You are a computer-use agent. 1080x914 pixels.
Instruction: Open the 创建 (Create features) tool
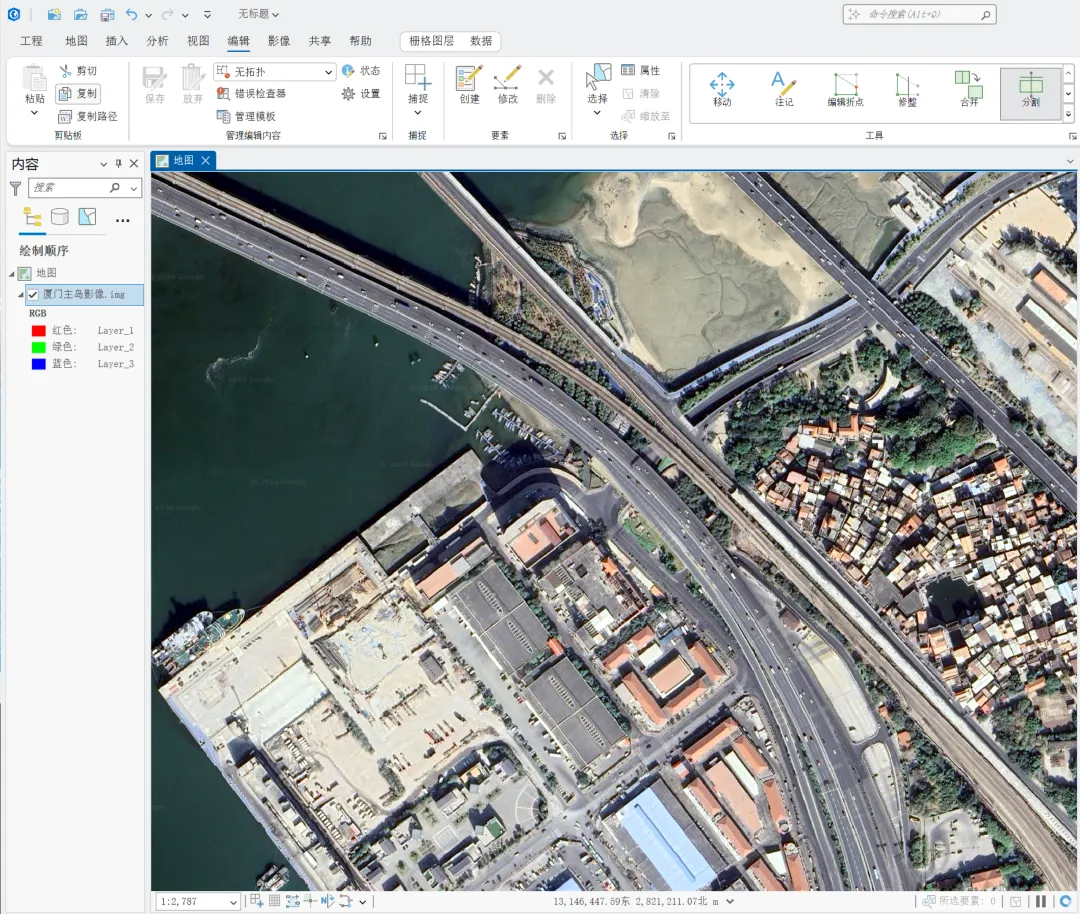click(x=469, y=84)
